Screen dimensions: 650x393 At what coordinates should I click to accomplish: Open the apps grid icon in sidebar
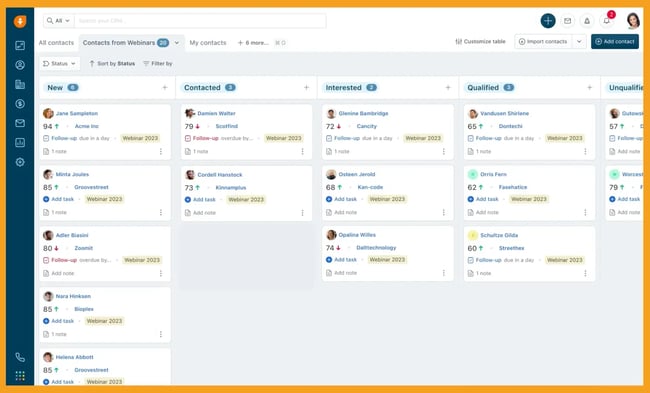20,376
